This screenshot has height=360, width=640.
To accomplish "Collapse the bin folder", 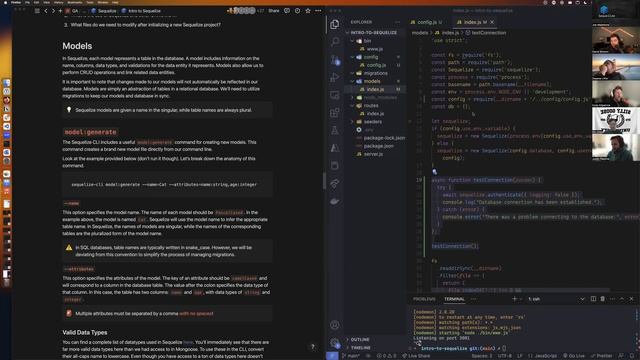I will click(x=352, y=41).
